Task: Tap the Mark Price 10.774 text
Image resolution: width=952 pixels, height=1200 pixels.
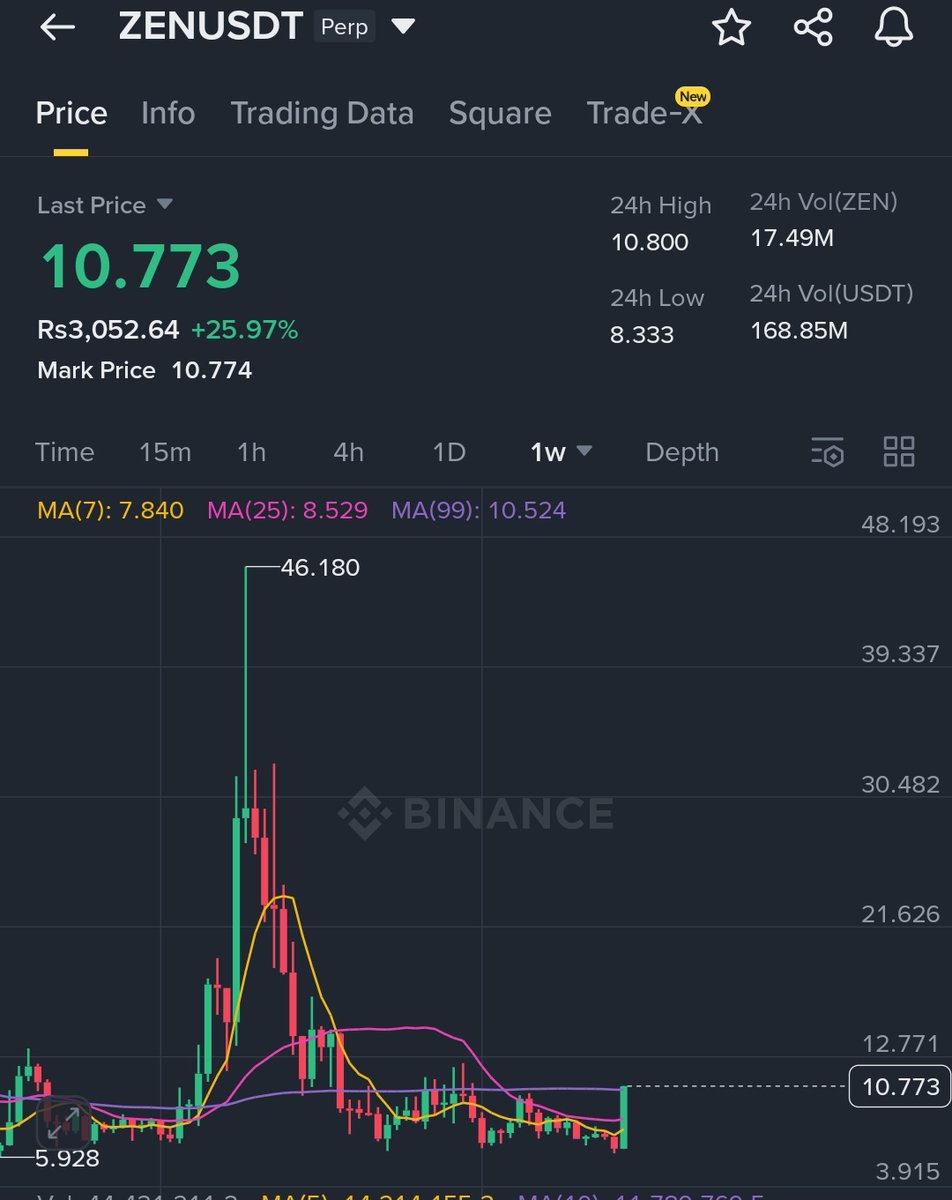Action: tap(144, 370)
